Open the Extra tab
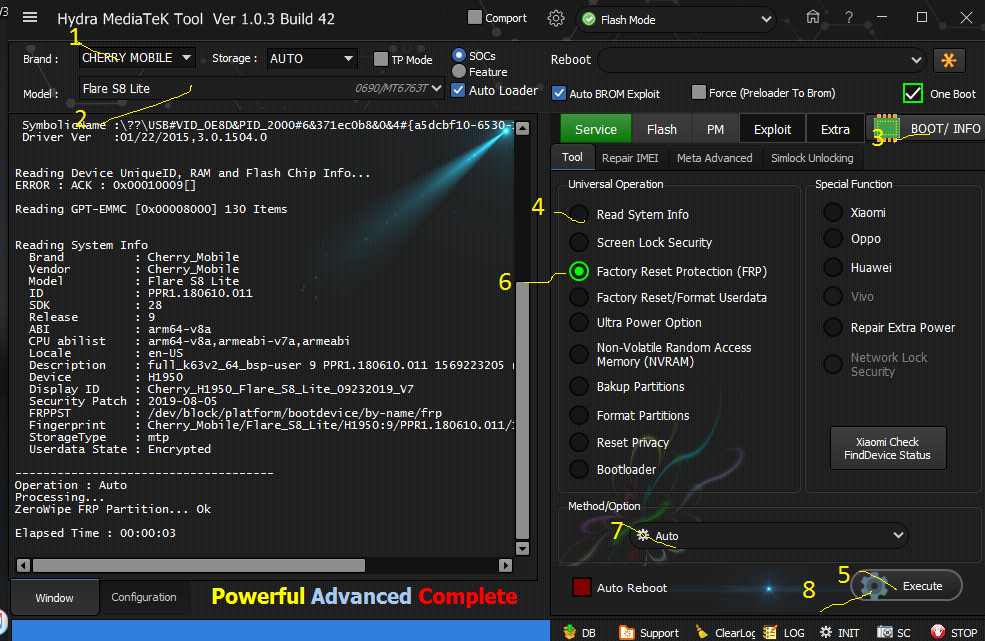Image resolution: width=985 pixels, height=641 pixels. point(835,129)
